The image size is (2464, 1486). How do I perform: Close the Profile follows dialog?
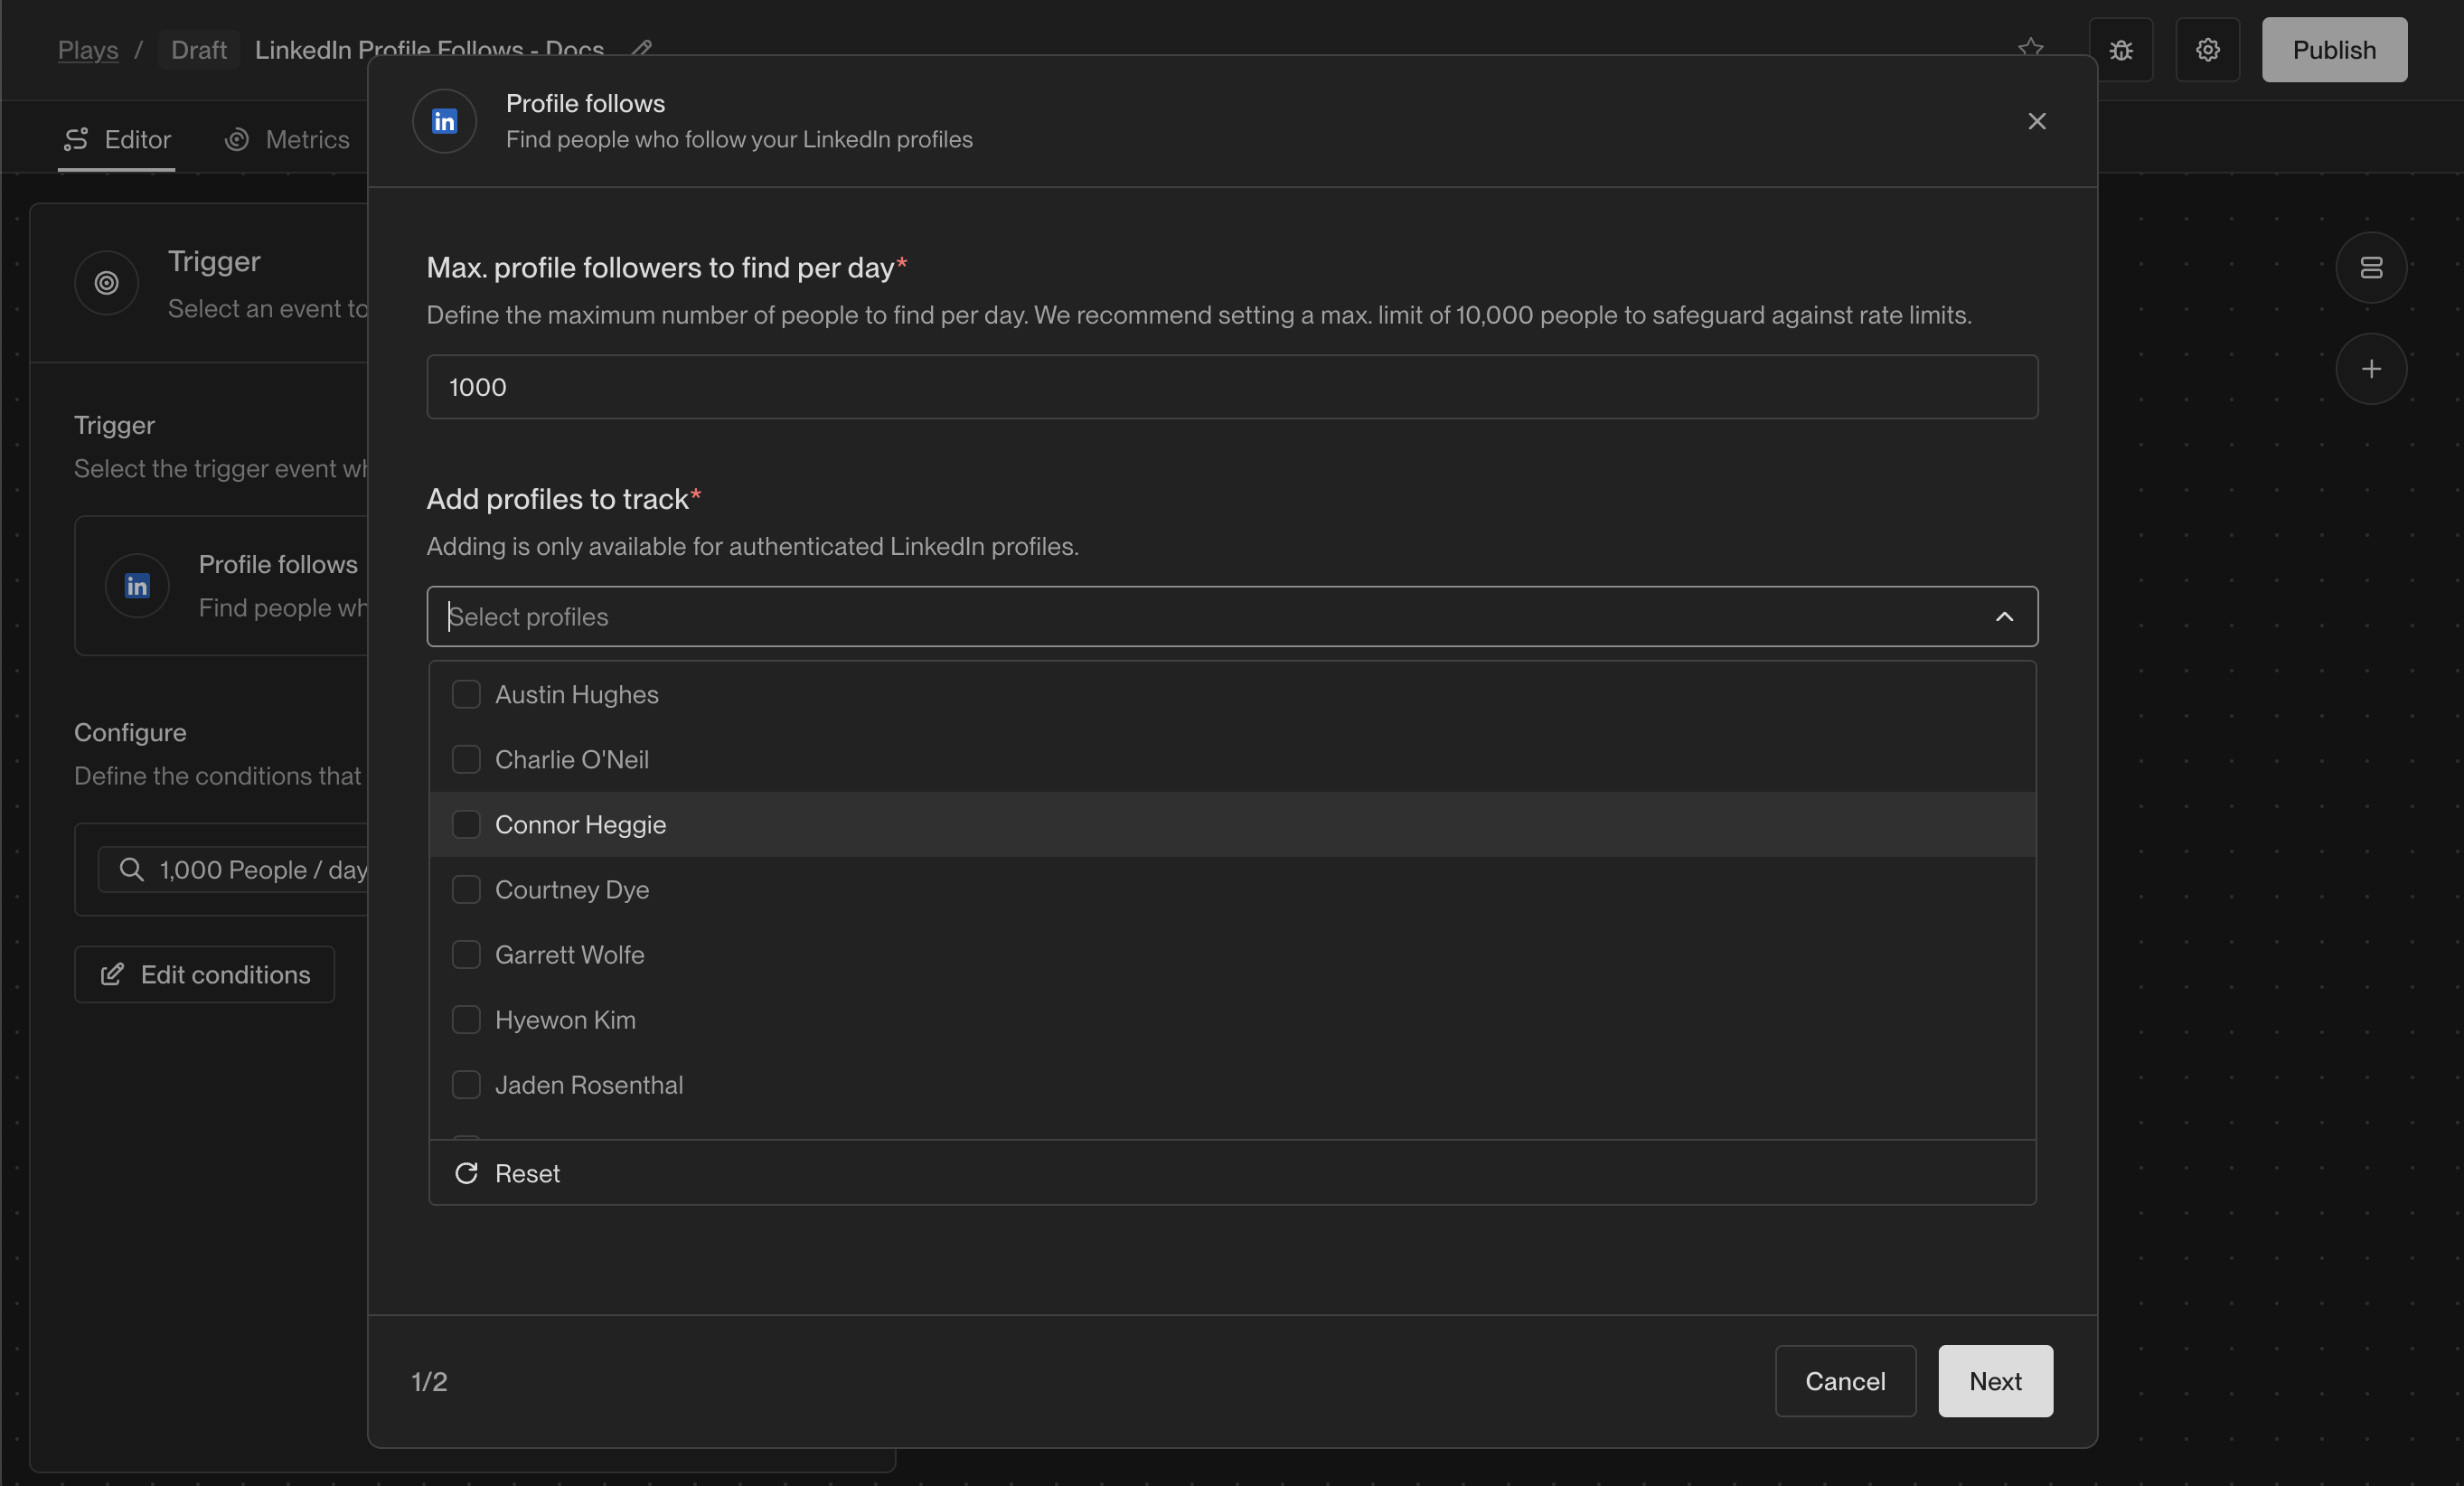pyautogui.click(x=2036, y=121)
